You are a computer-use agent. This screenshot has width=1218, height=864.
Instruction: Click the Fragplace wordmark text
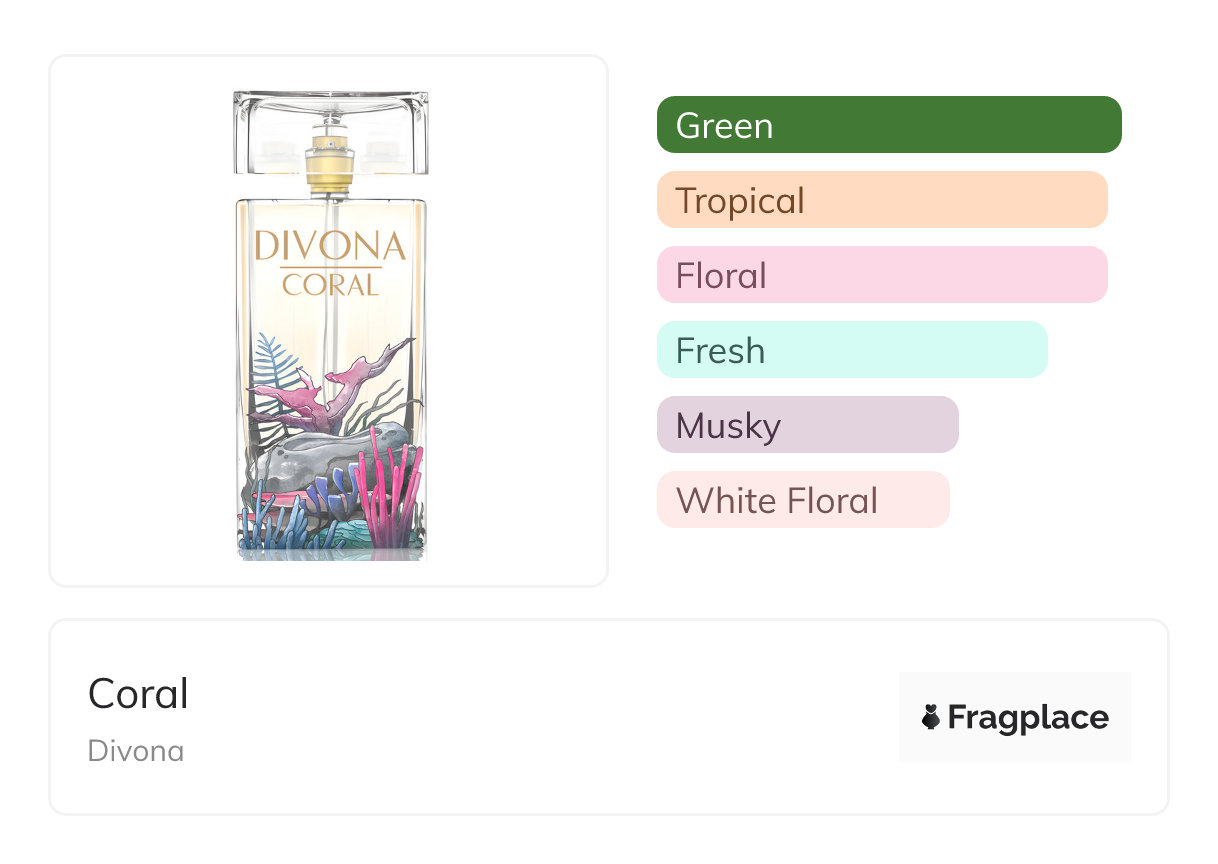(1028, 717)
